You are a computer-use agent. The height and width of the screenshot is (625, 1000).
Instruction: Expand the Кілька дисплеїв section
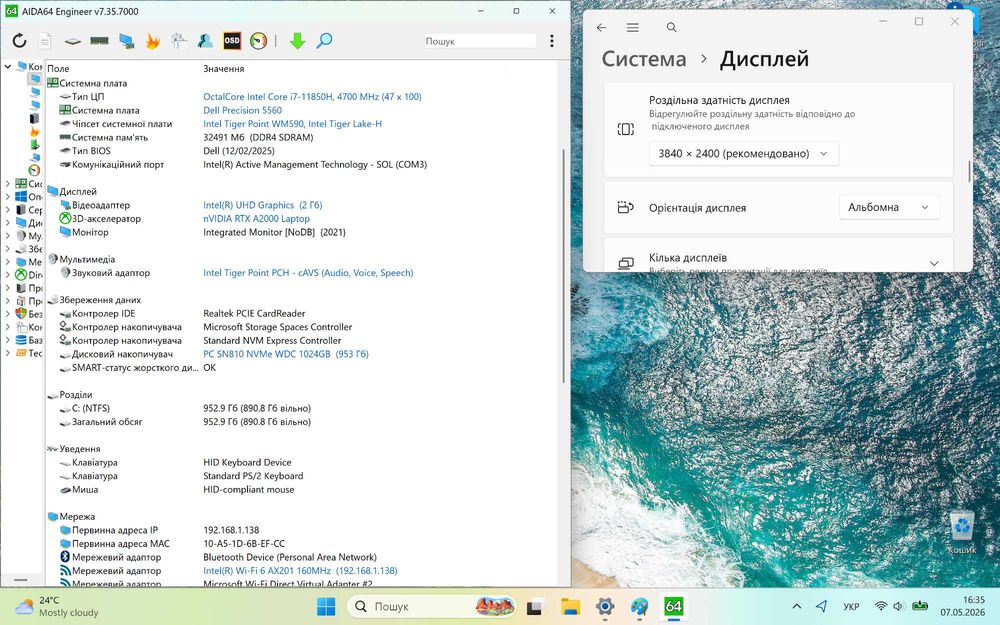pos(934,263)
